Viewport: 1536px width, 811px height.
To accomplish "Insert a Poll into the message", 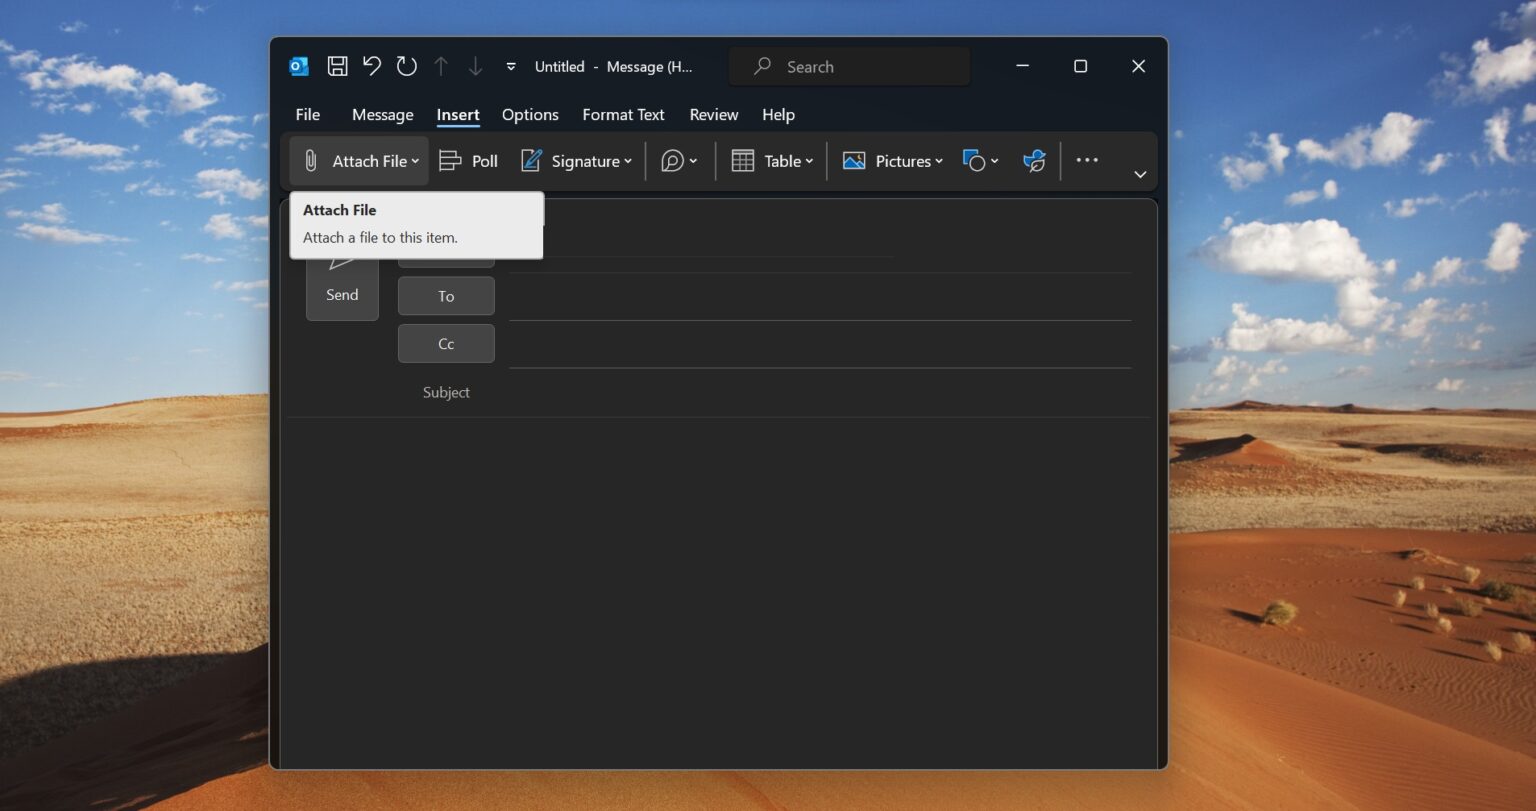I will pyautogui.click(x=467, y=160).
